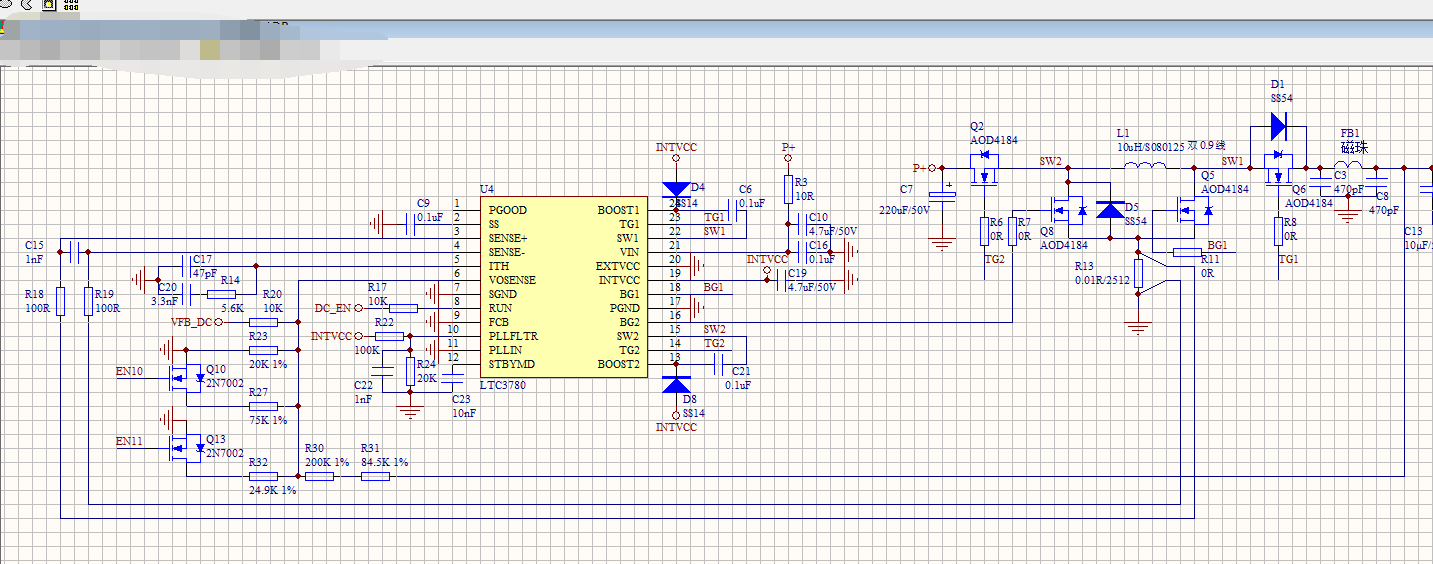Click the C17 47pF capacitor symbol
The image size is (1433, 564).
(x=187, y=266)
